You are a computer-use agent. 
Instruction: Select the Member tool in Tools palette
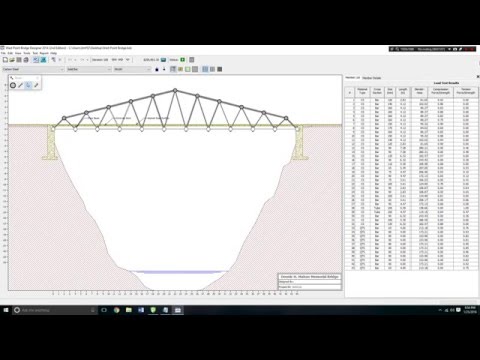(x=20, y=85)
